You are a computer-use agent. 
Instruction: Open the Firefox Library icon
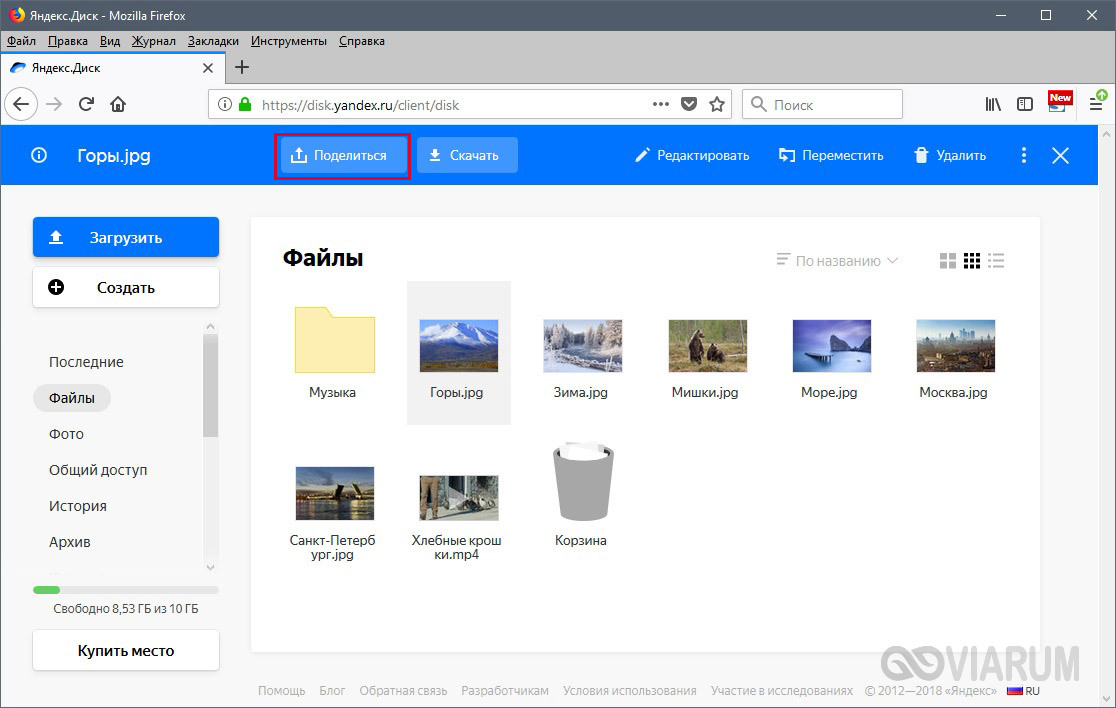pyautogui.click(x=993, y=105)
